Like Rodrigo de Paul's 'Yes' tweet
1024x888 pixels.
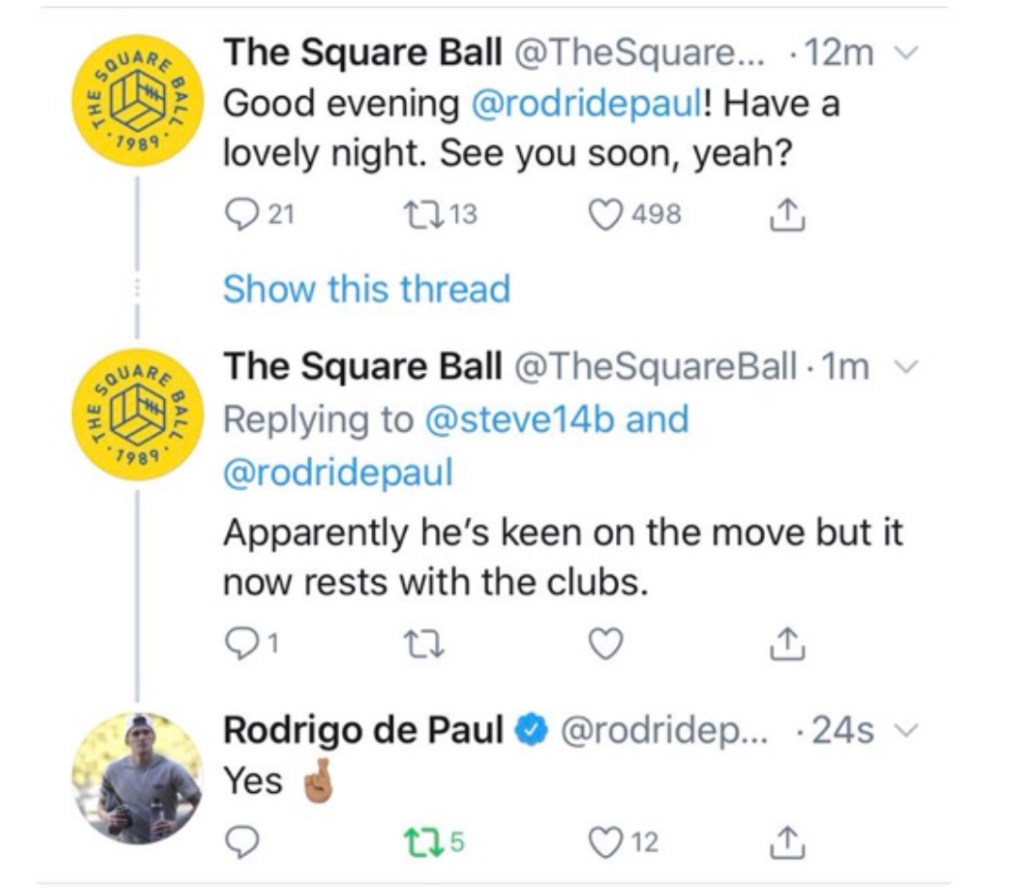pos(606,843)
